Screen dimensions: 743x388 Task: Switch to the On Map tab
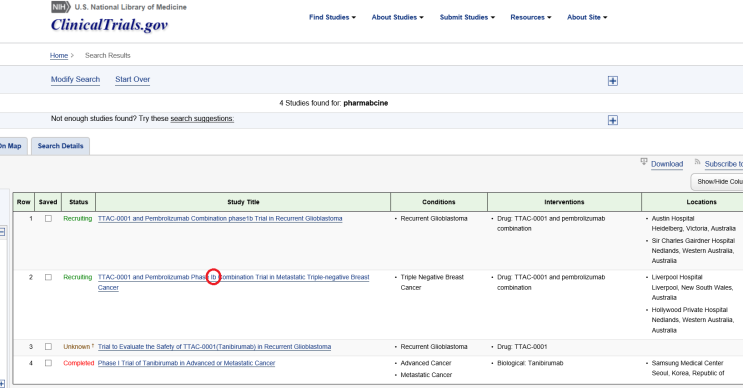click(x=12, y=146)
